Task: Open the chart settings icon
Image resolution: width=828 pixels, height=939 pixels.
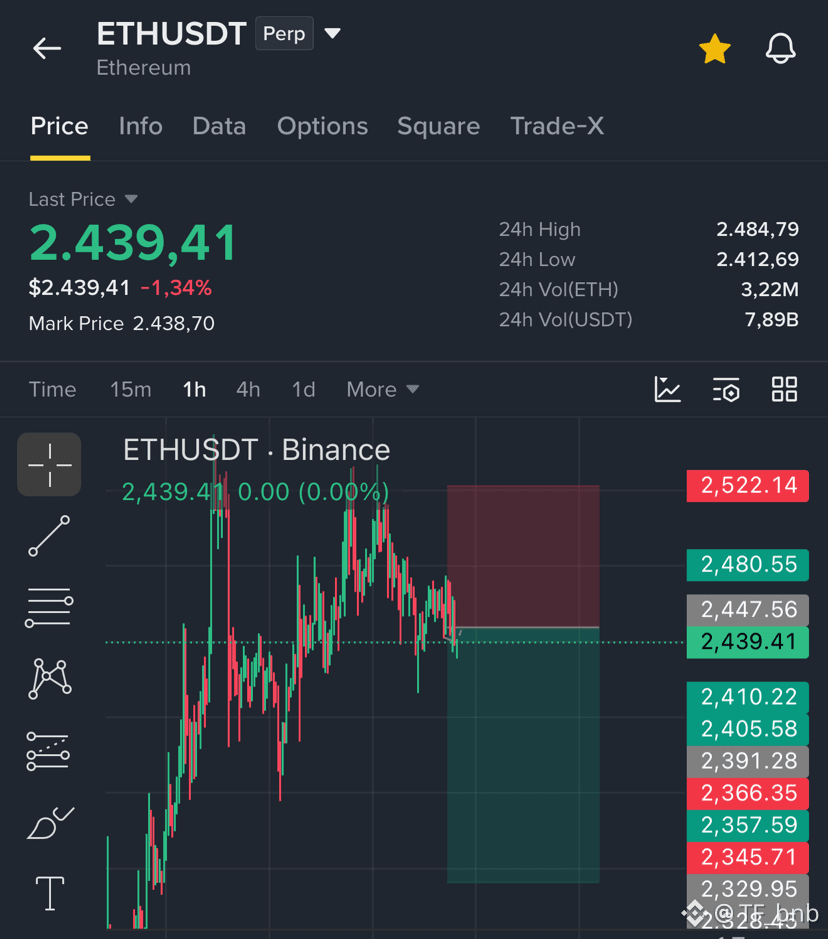Action: click(726, 389)
